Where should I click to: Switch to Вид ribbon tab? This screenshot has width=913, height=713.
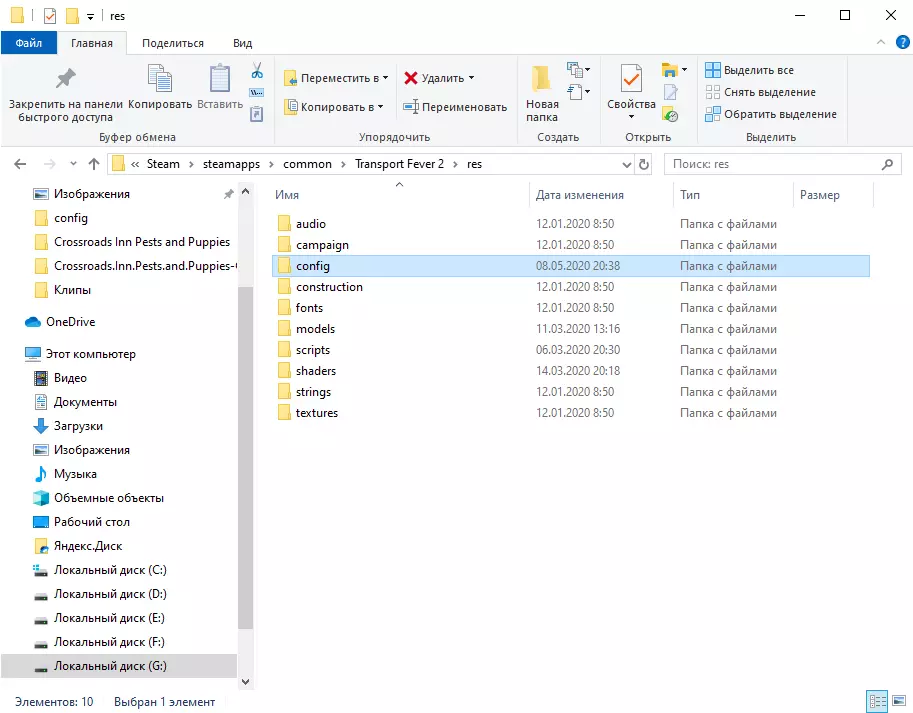242,43
